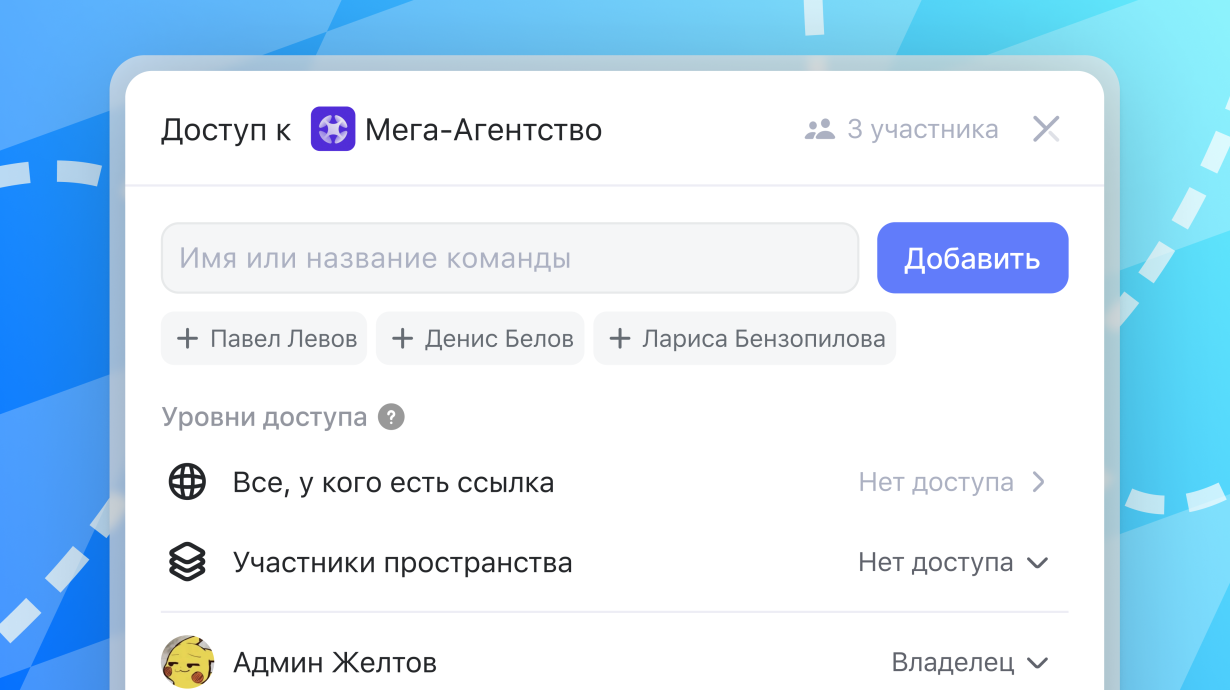Click the Мега-Агентство title text
Viewport: 1230px width, 690px height.
[484, 130]
